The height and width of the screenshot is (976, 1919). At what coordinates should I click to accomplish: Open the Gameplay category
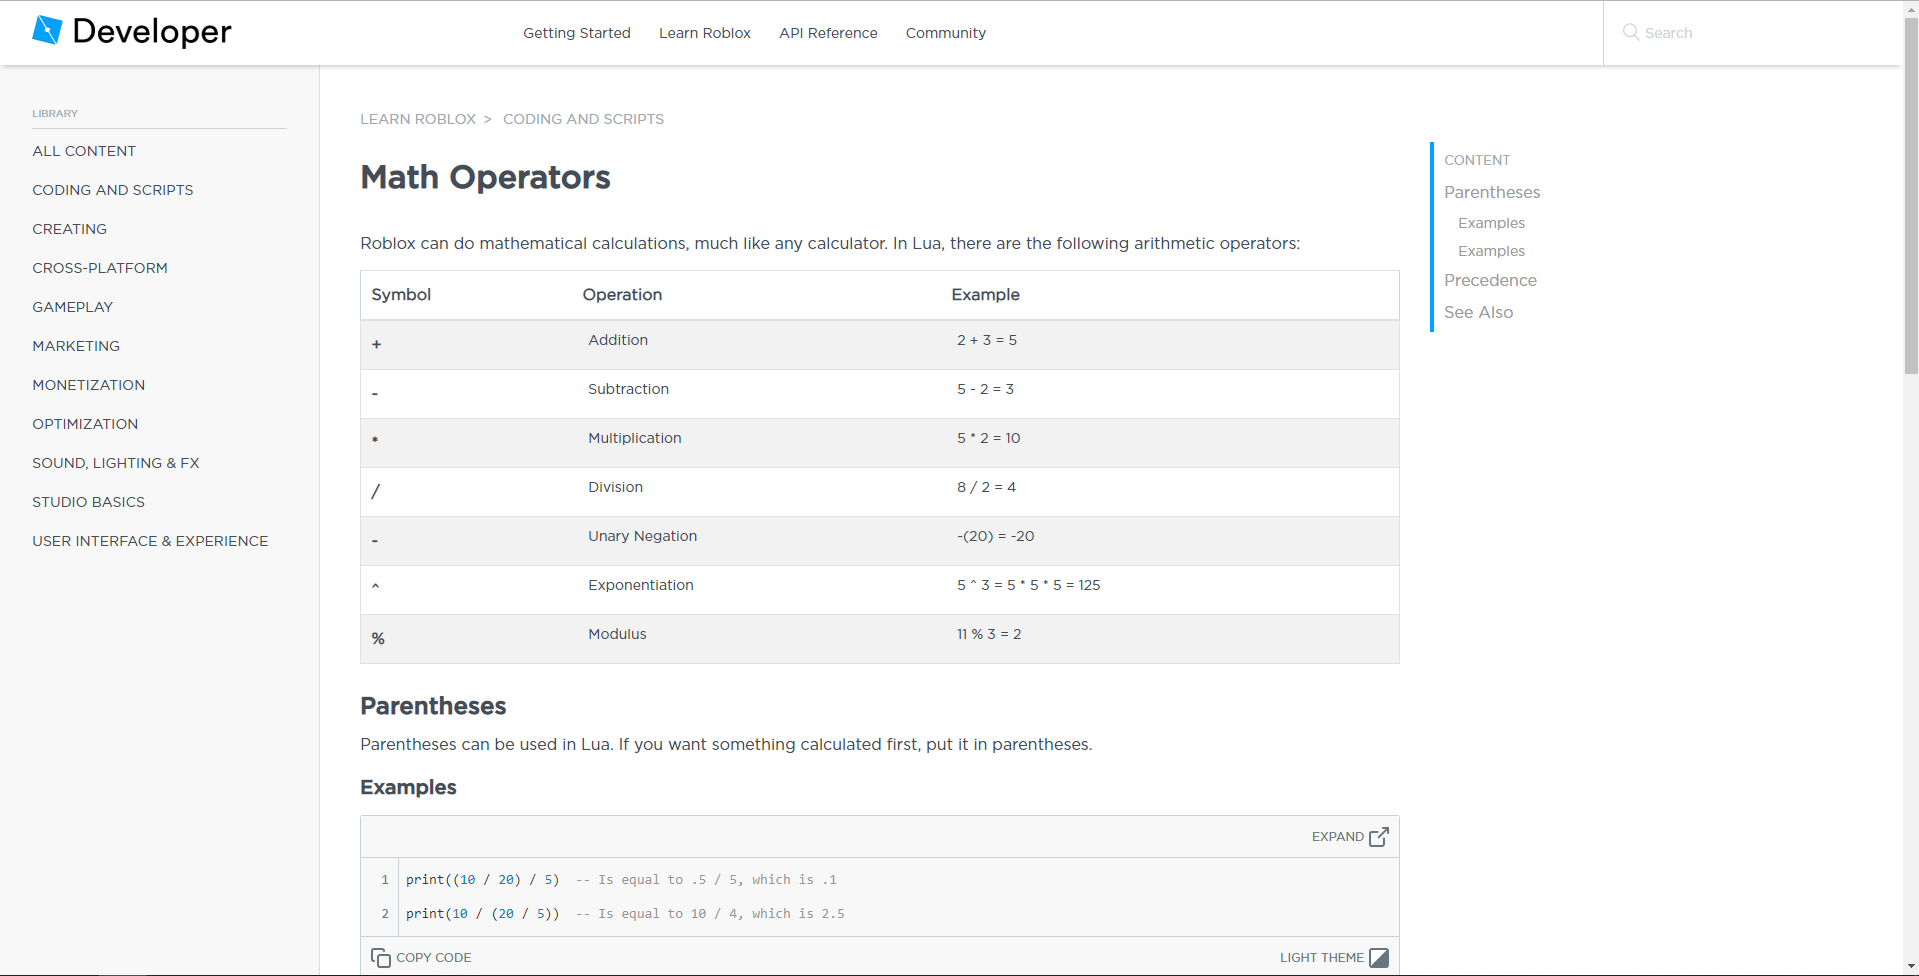click(x=72, y=307)
